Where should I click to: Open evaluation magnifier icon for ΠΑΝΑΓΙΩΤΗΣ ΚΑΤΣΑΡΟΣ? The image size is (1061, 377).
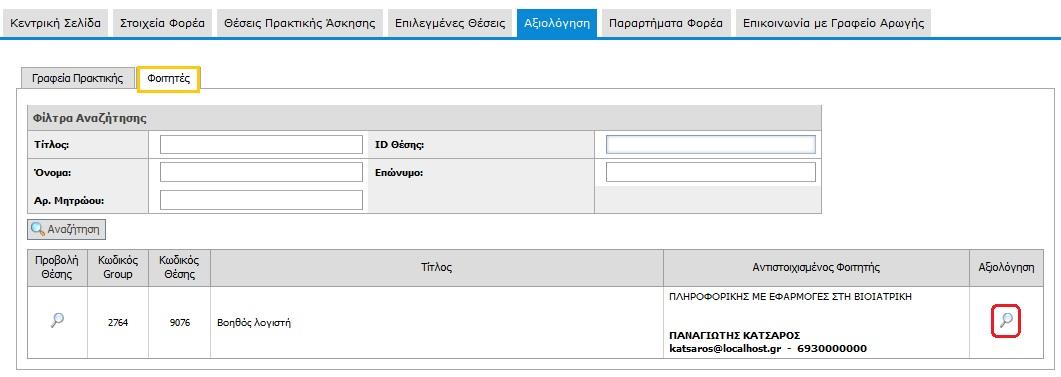[1006, 321]
